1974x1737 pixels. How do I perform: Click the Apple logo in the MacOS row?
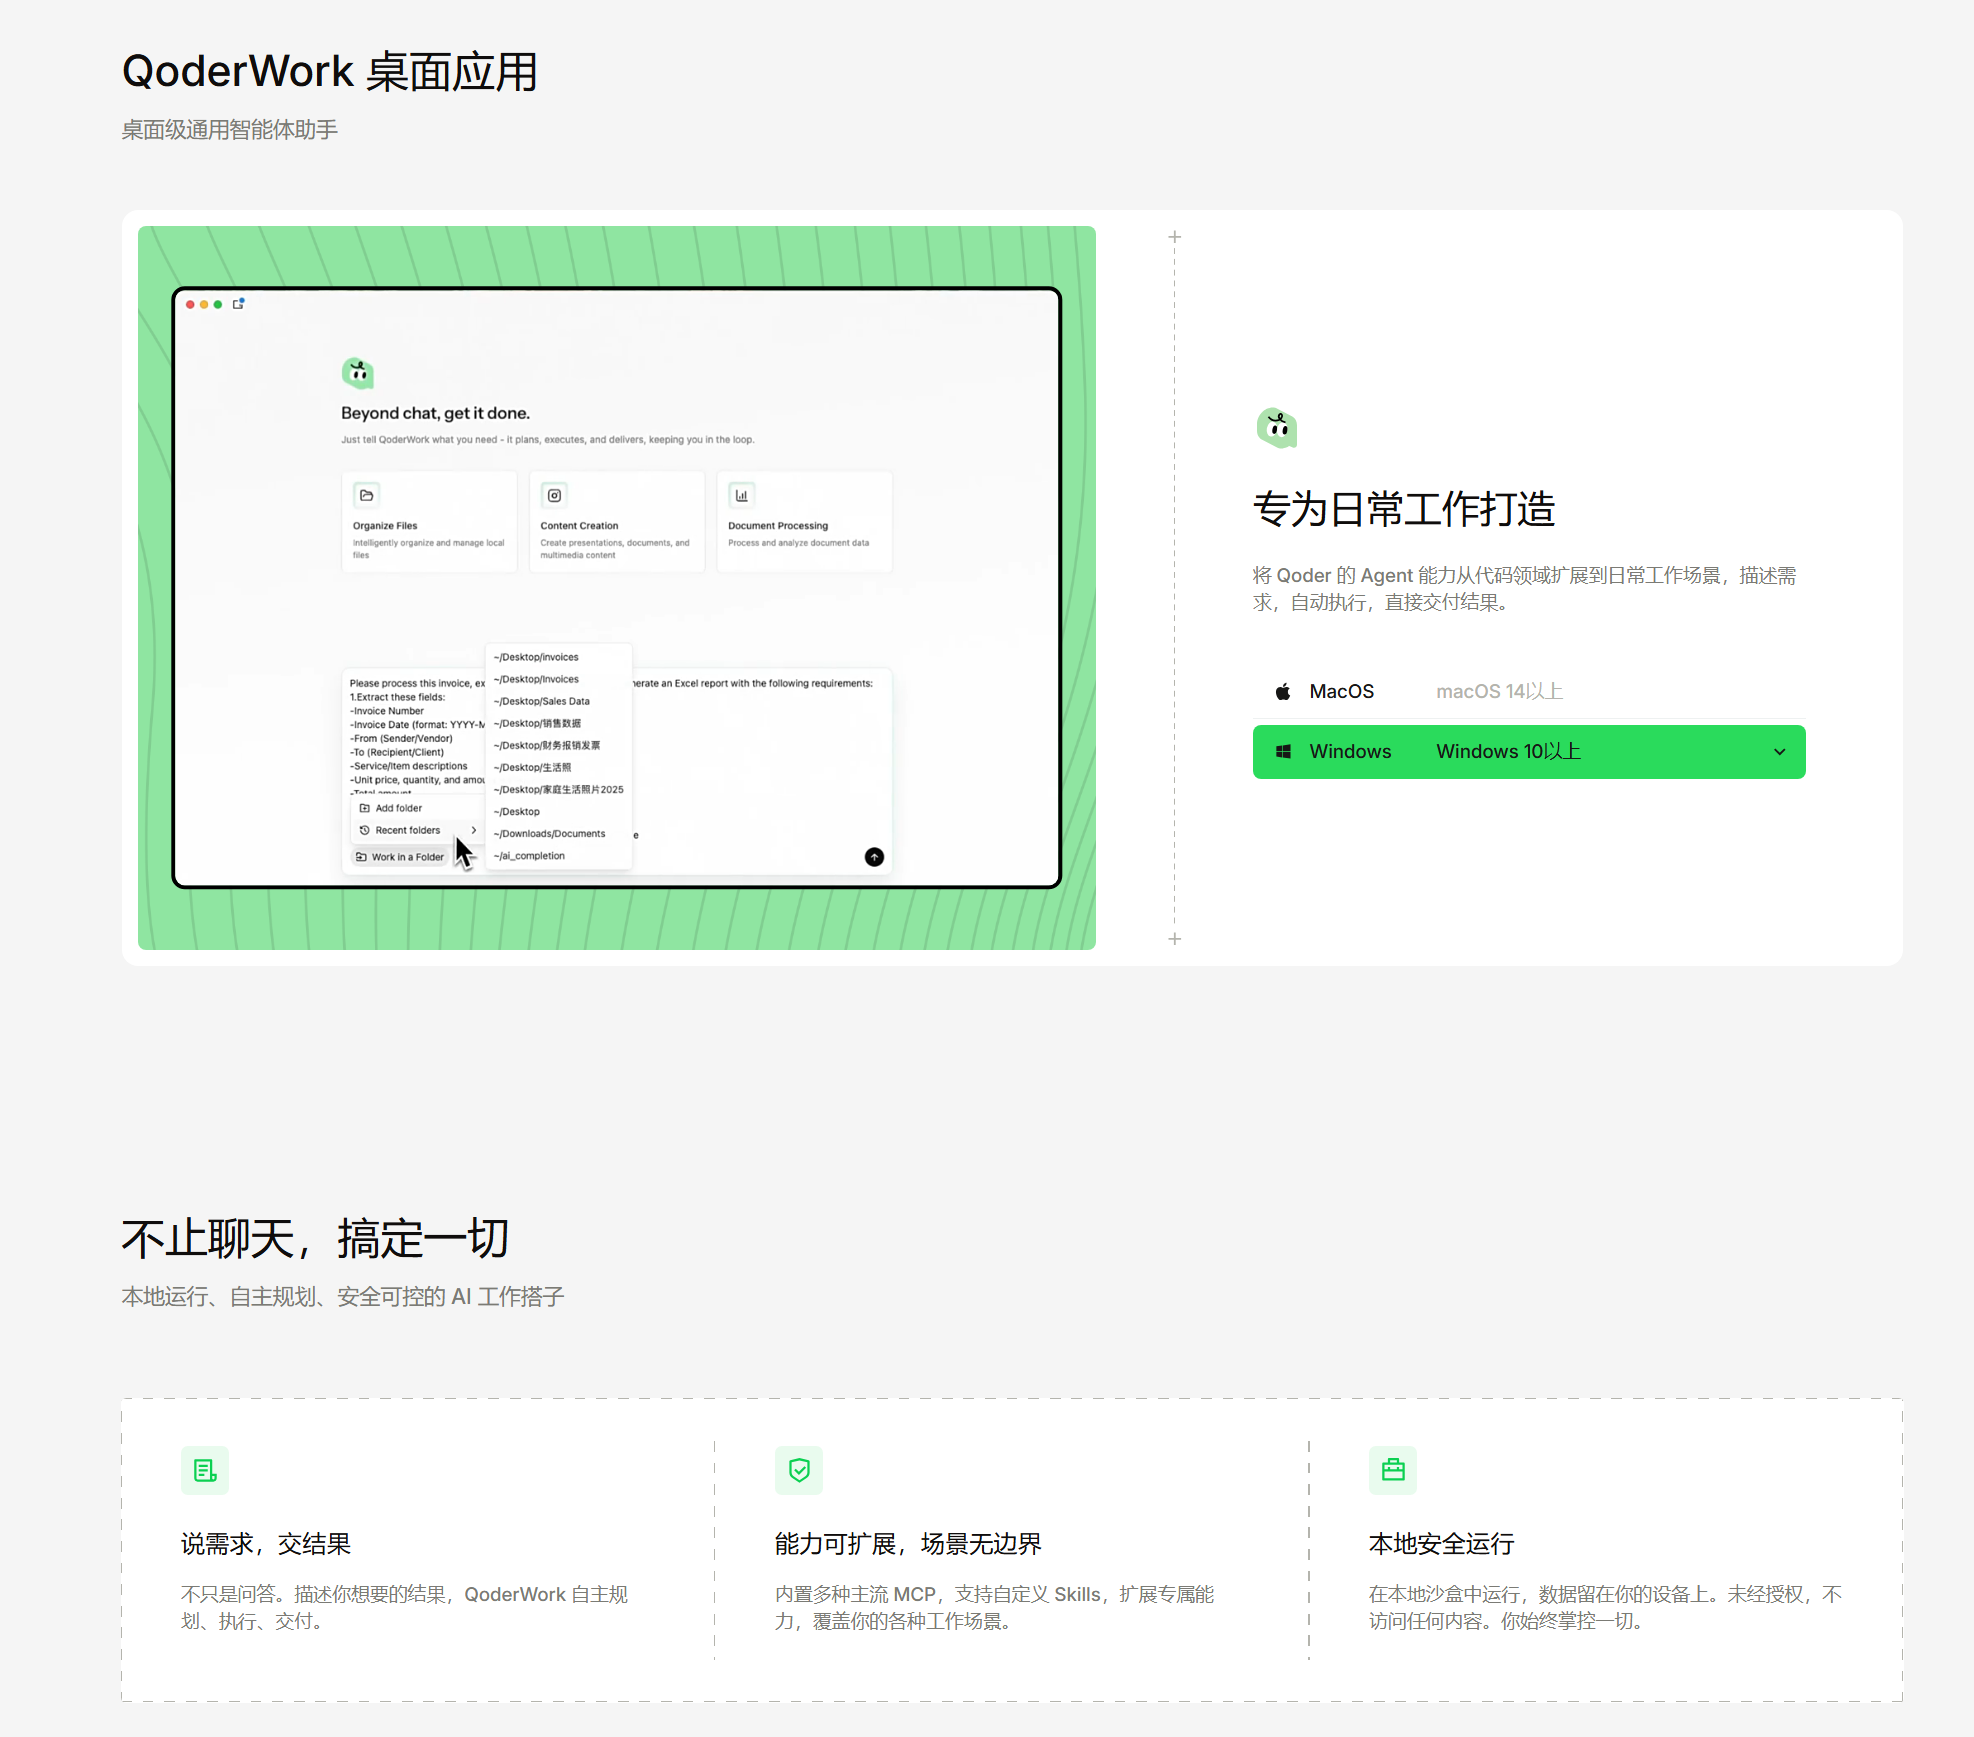pyautogui.click(x=1283, y=692)
